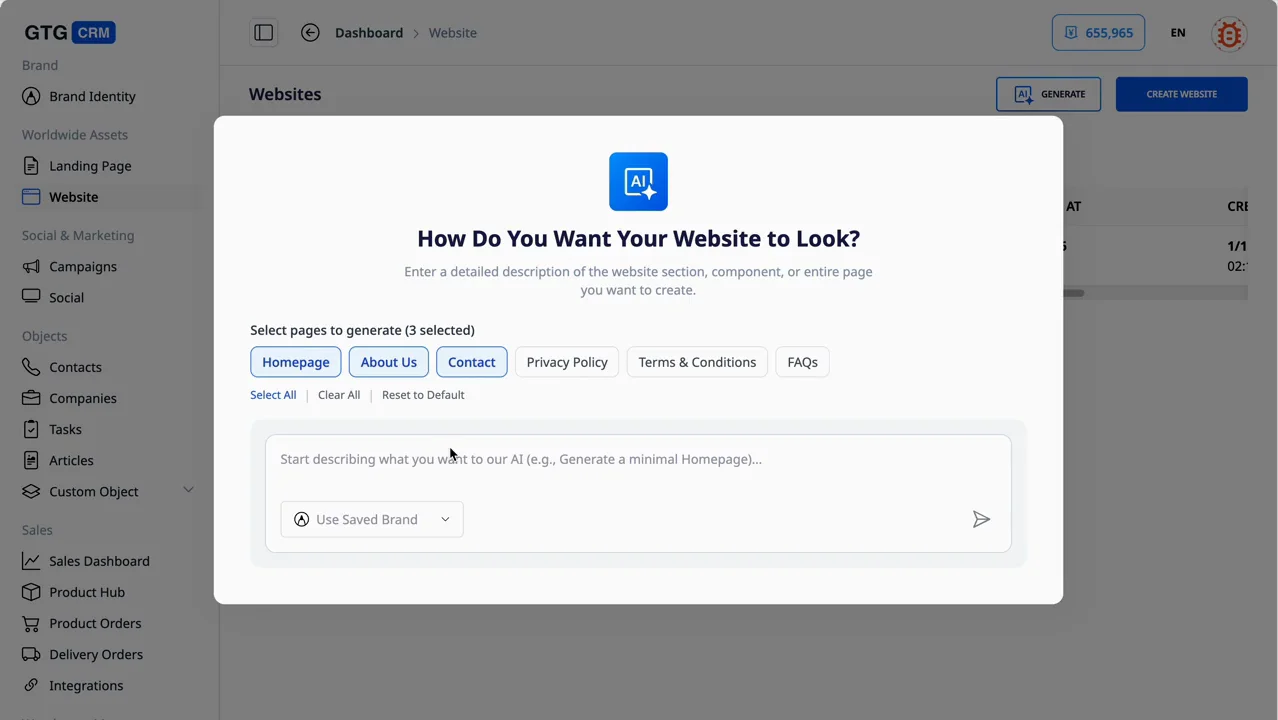This screenshot has height=720, width=1278.
Task: Open the EN language selector
Action: [x=1177, y=33]
